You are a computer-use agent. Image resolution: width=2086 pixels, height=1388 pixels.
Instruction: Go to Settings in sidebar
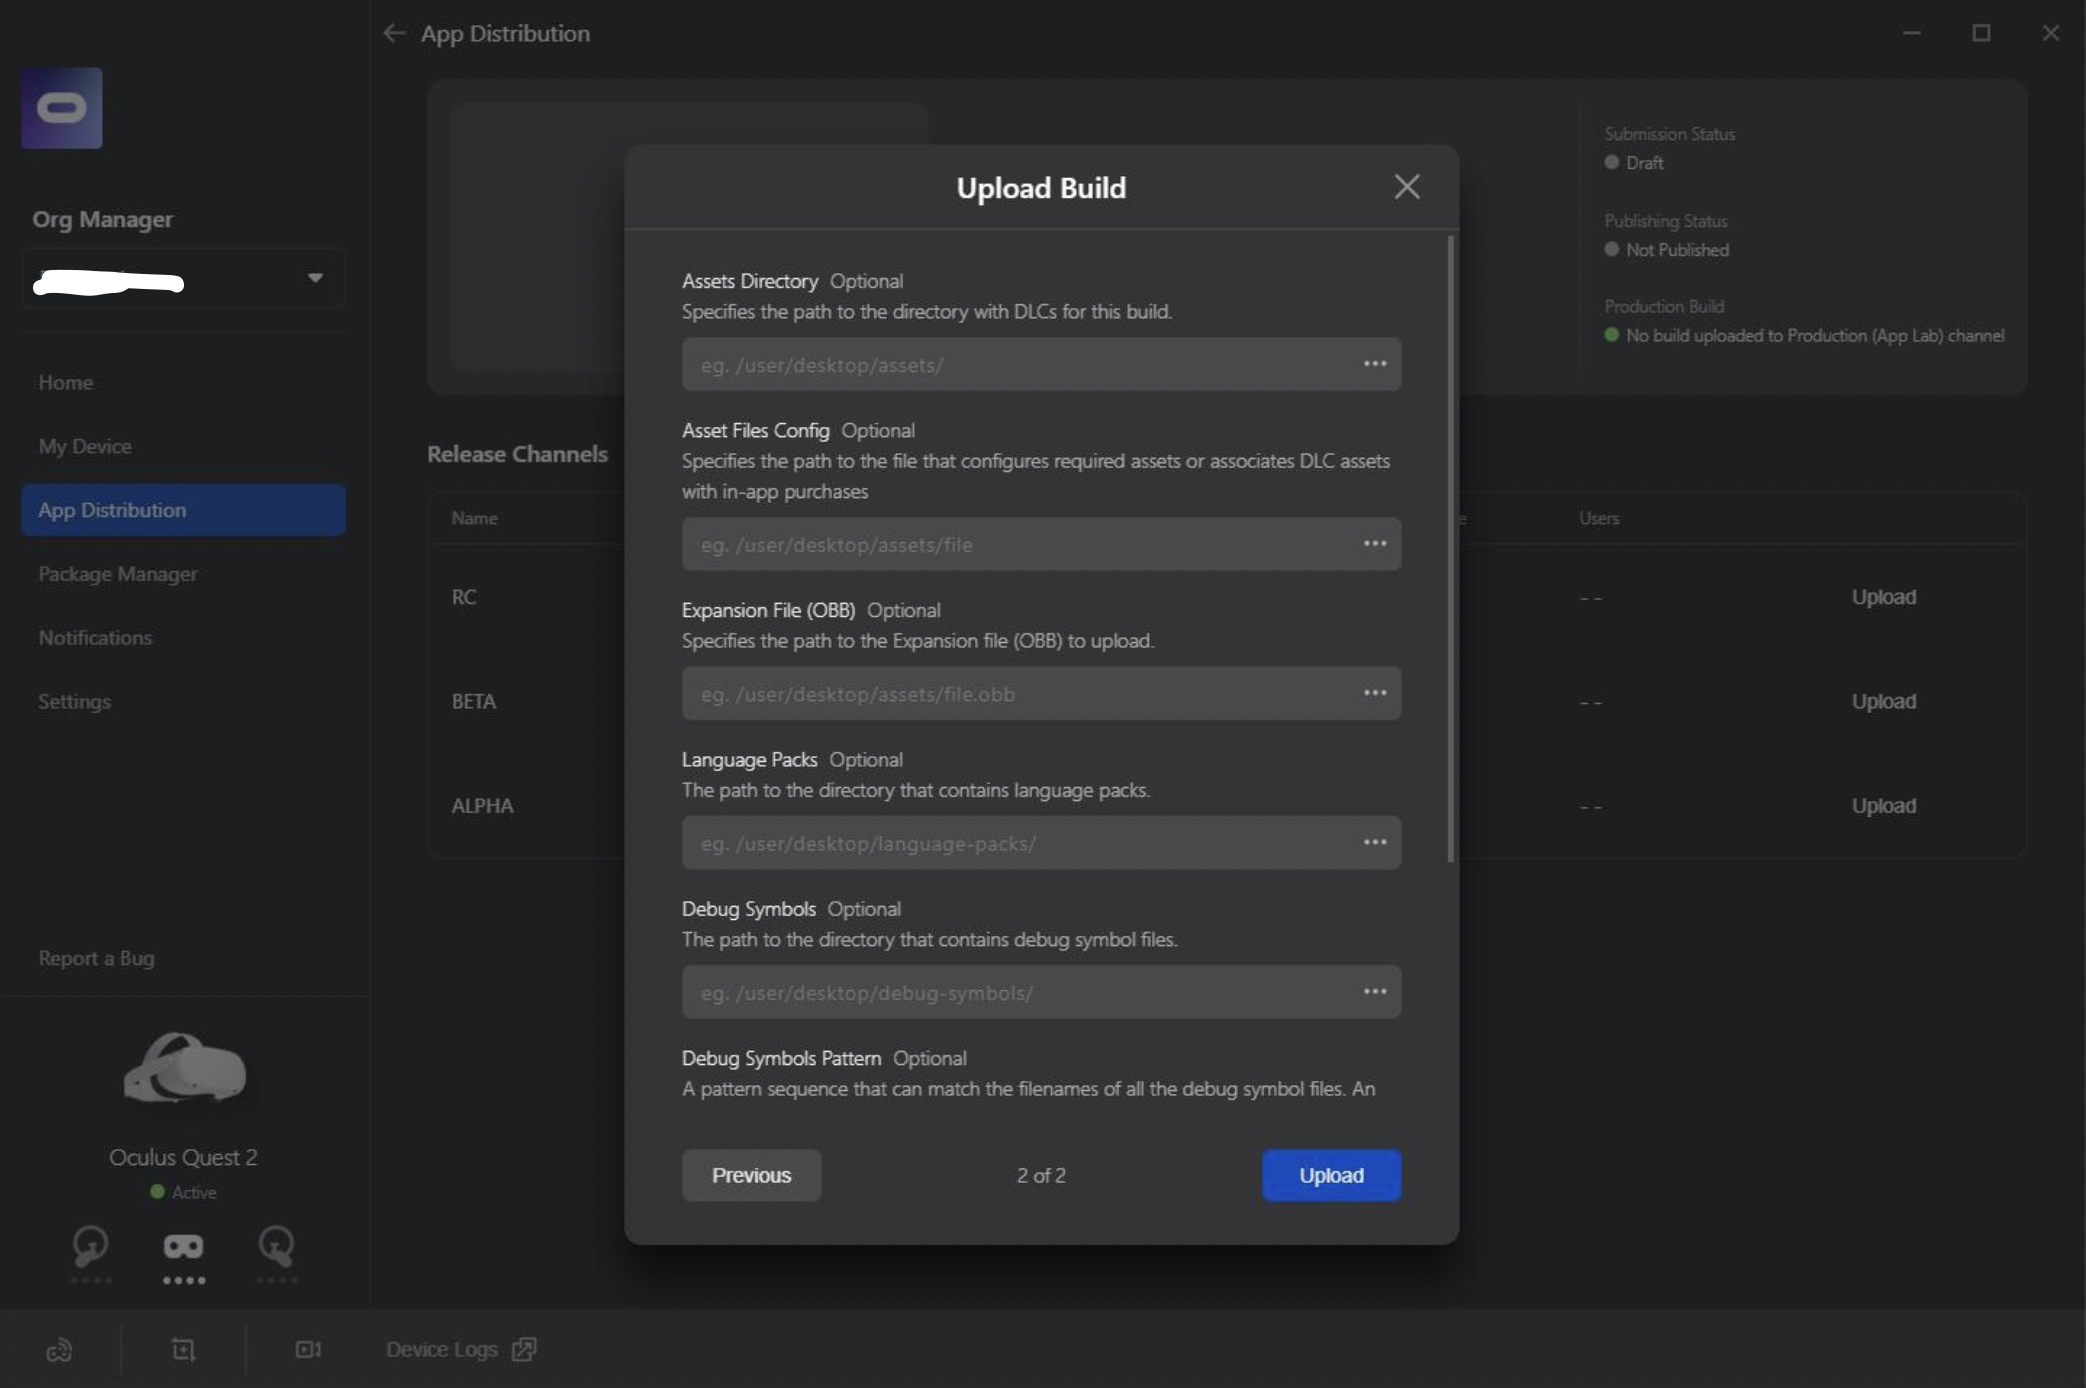[75, 701]
